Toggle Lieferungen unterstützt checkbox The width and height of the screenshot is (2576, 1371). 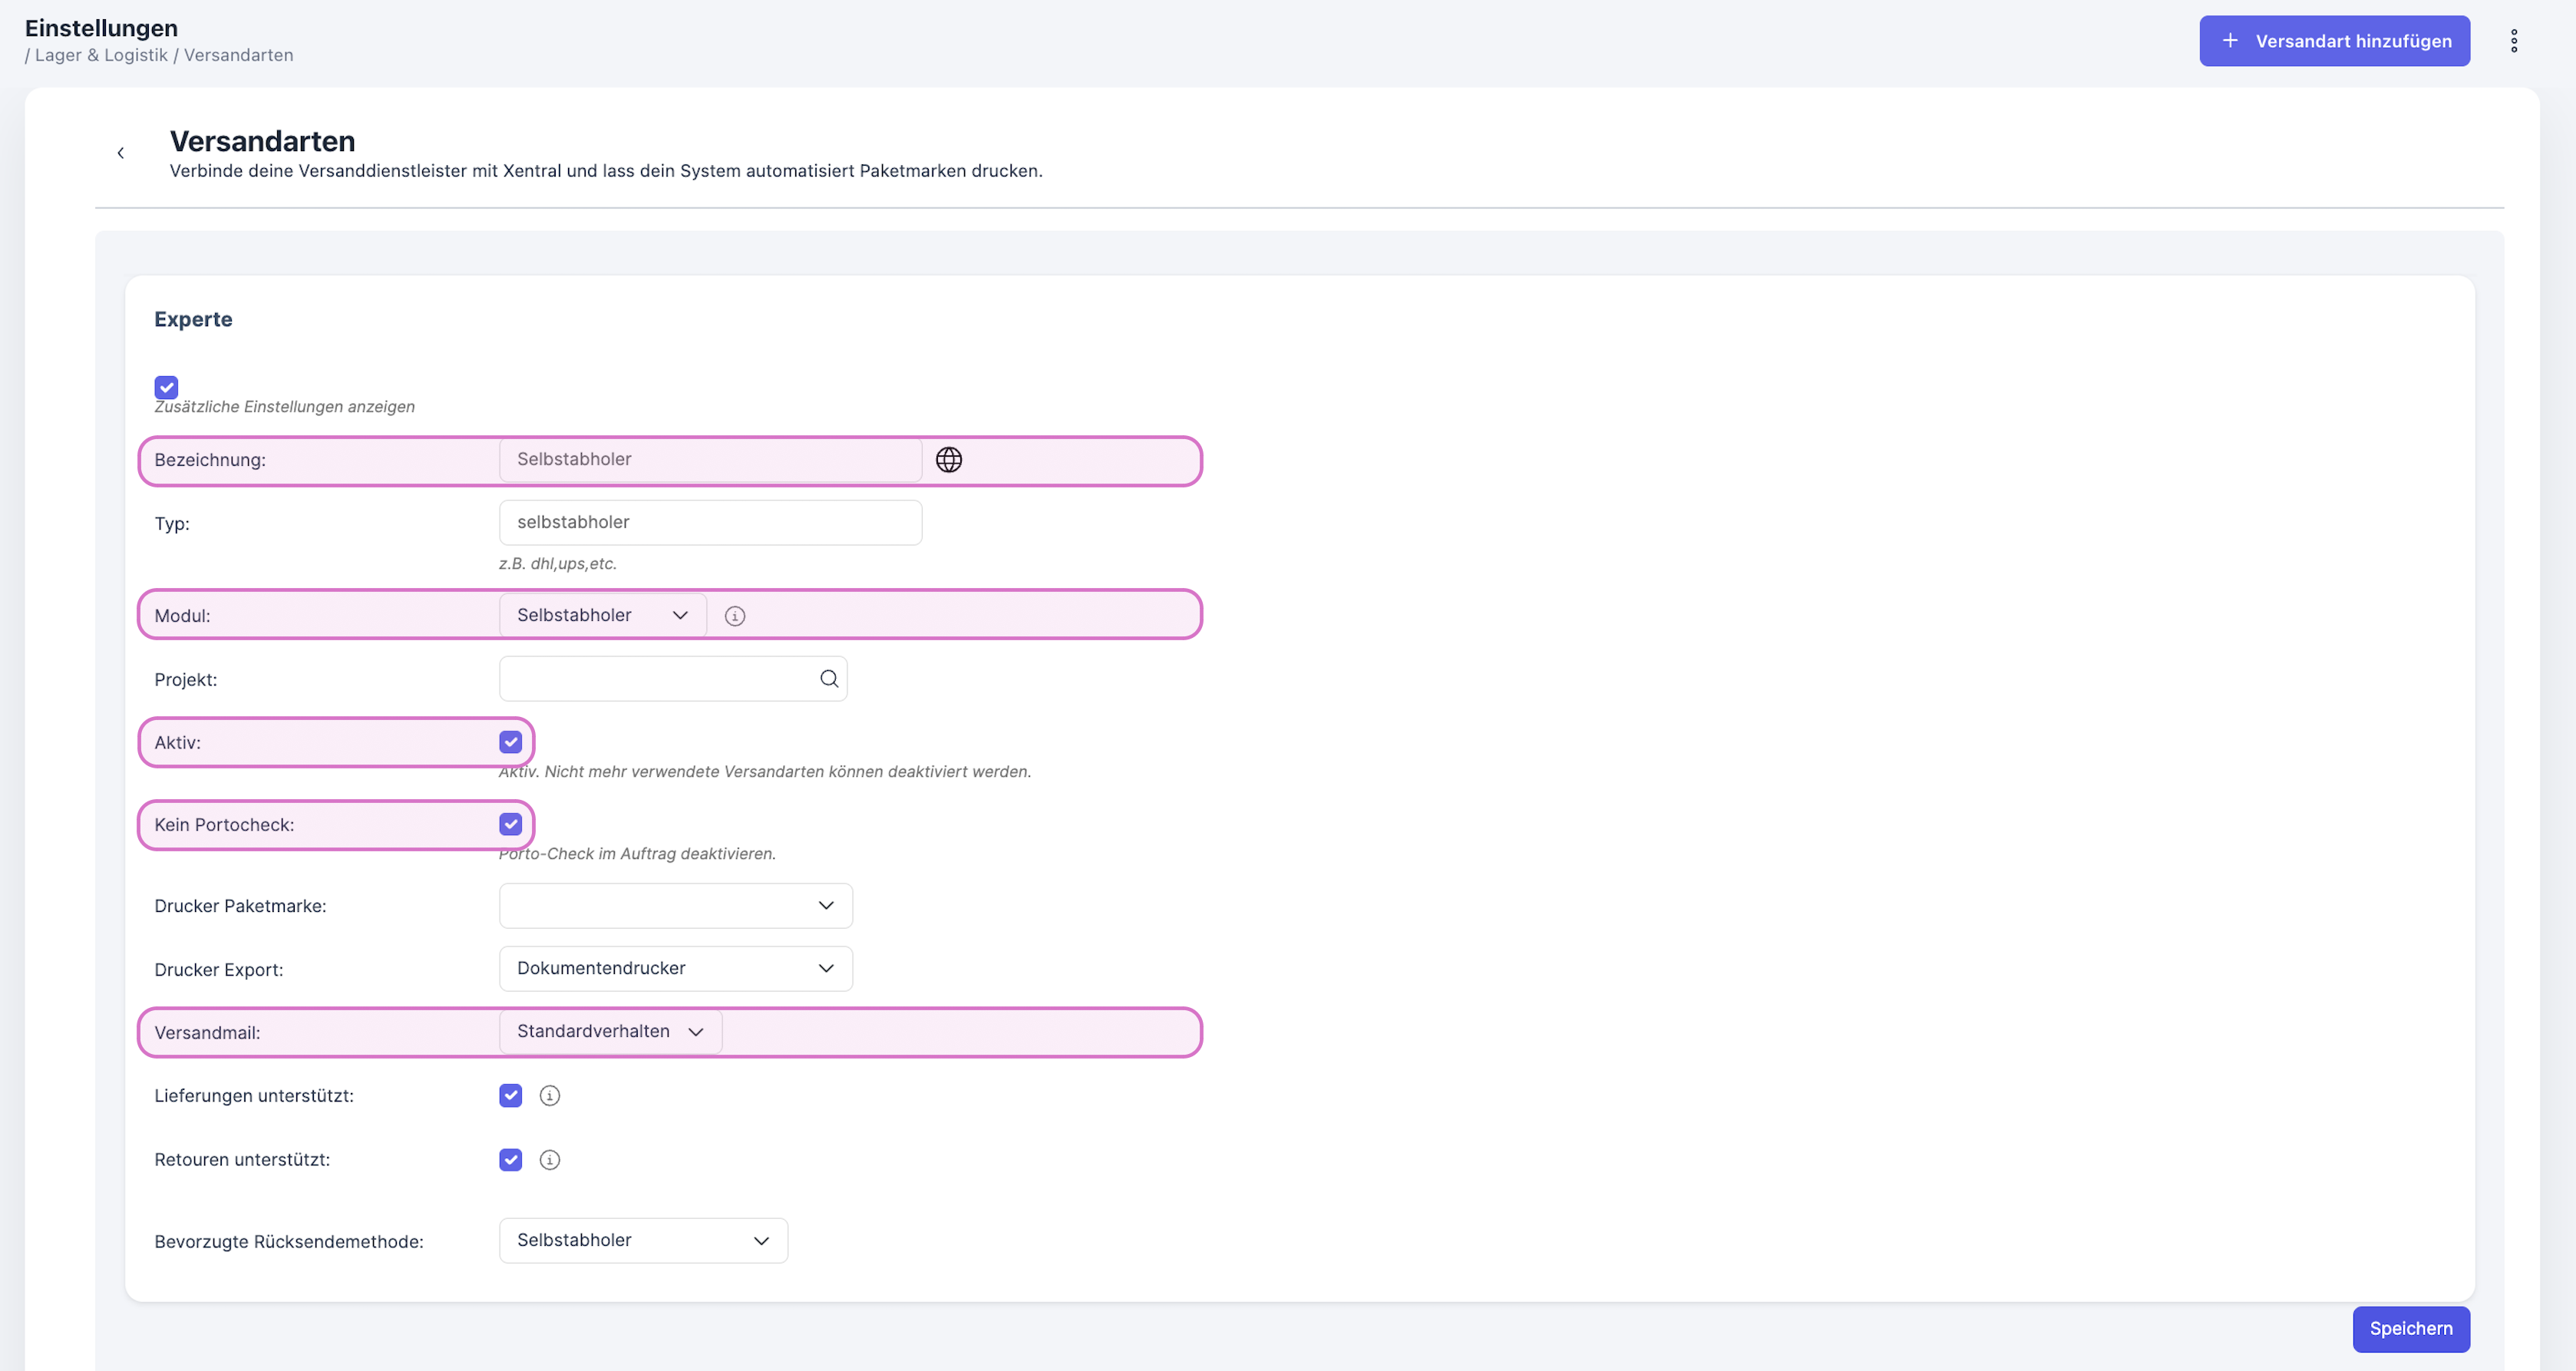[x=510, y=1096]
